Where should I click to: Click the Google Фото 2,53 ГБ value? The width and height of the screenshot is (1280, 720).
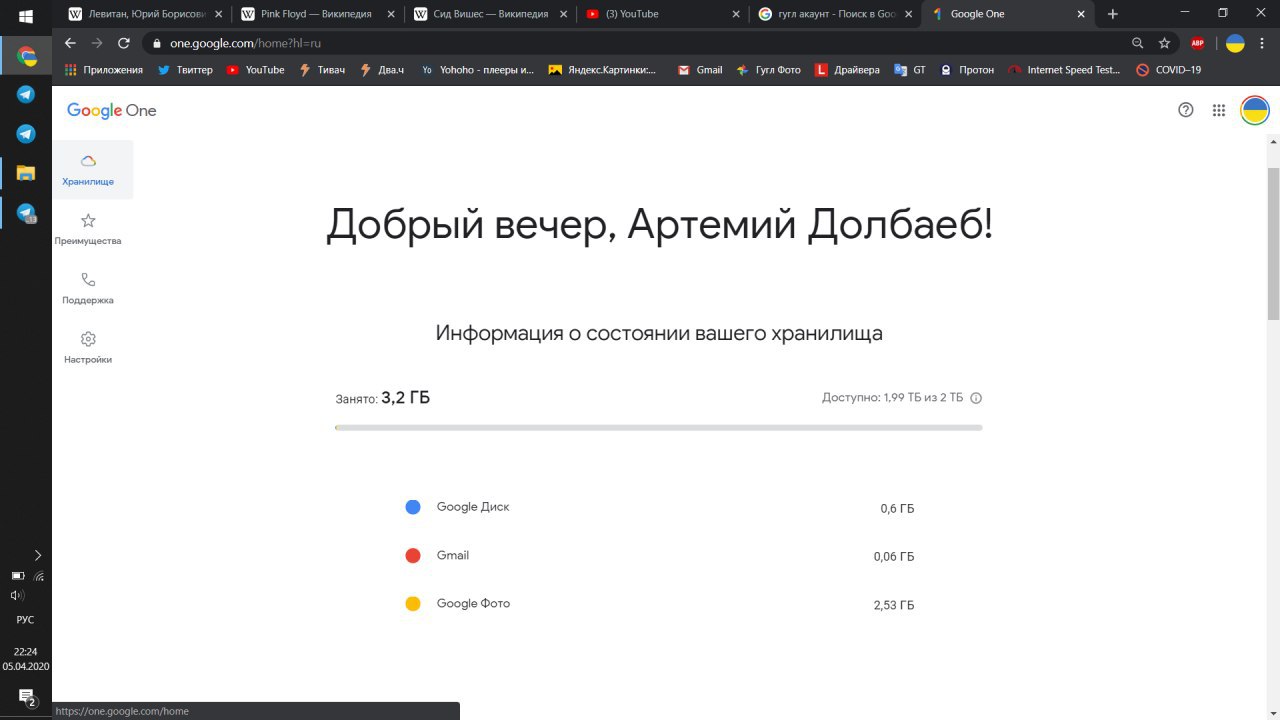tap(894, 605)
